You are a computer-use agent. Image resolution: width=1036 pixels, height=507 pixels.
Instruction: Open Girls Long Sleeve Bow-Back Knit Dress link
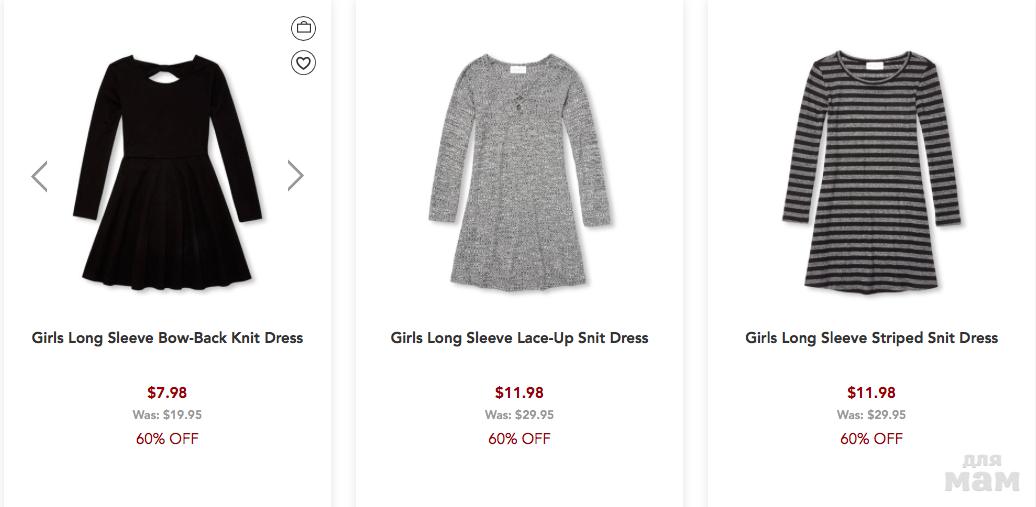click(x=167, y=338)
